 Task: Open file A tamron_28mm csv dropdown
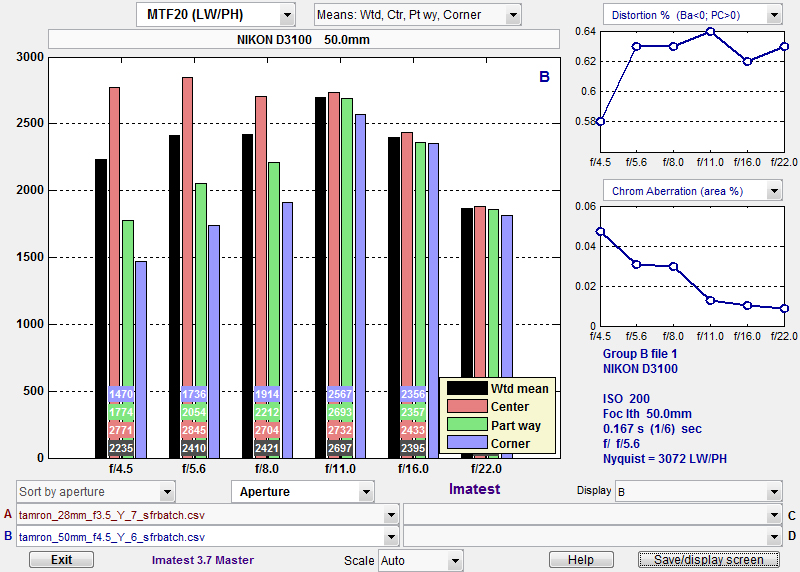pyautogui.click(x=207, y=515)
